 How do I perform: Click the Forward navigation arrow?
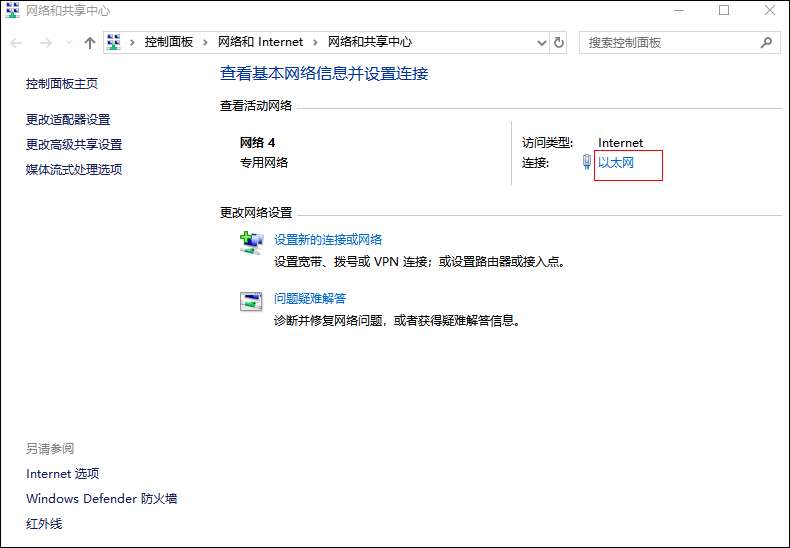point(45,43)
